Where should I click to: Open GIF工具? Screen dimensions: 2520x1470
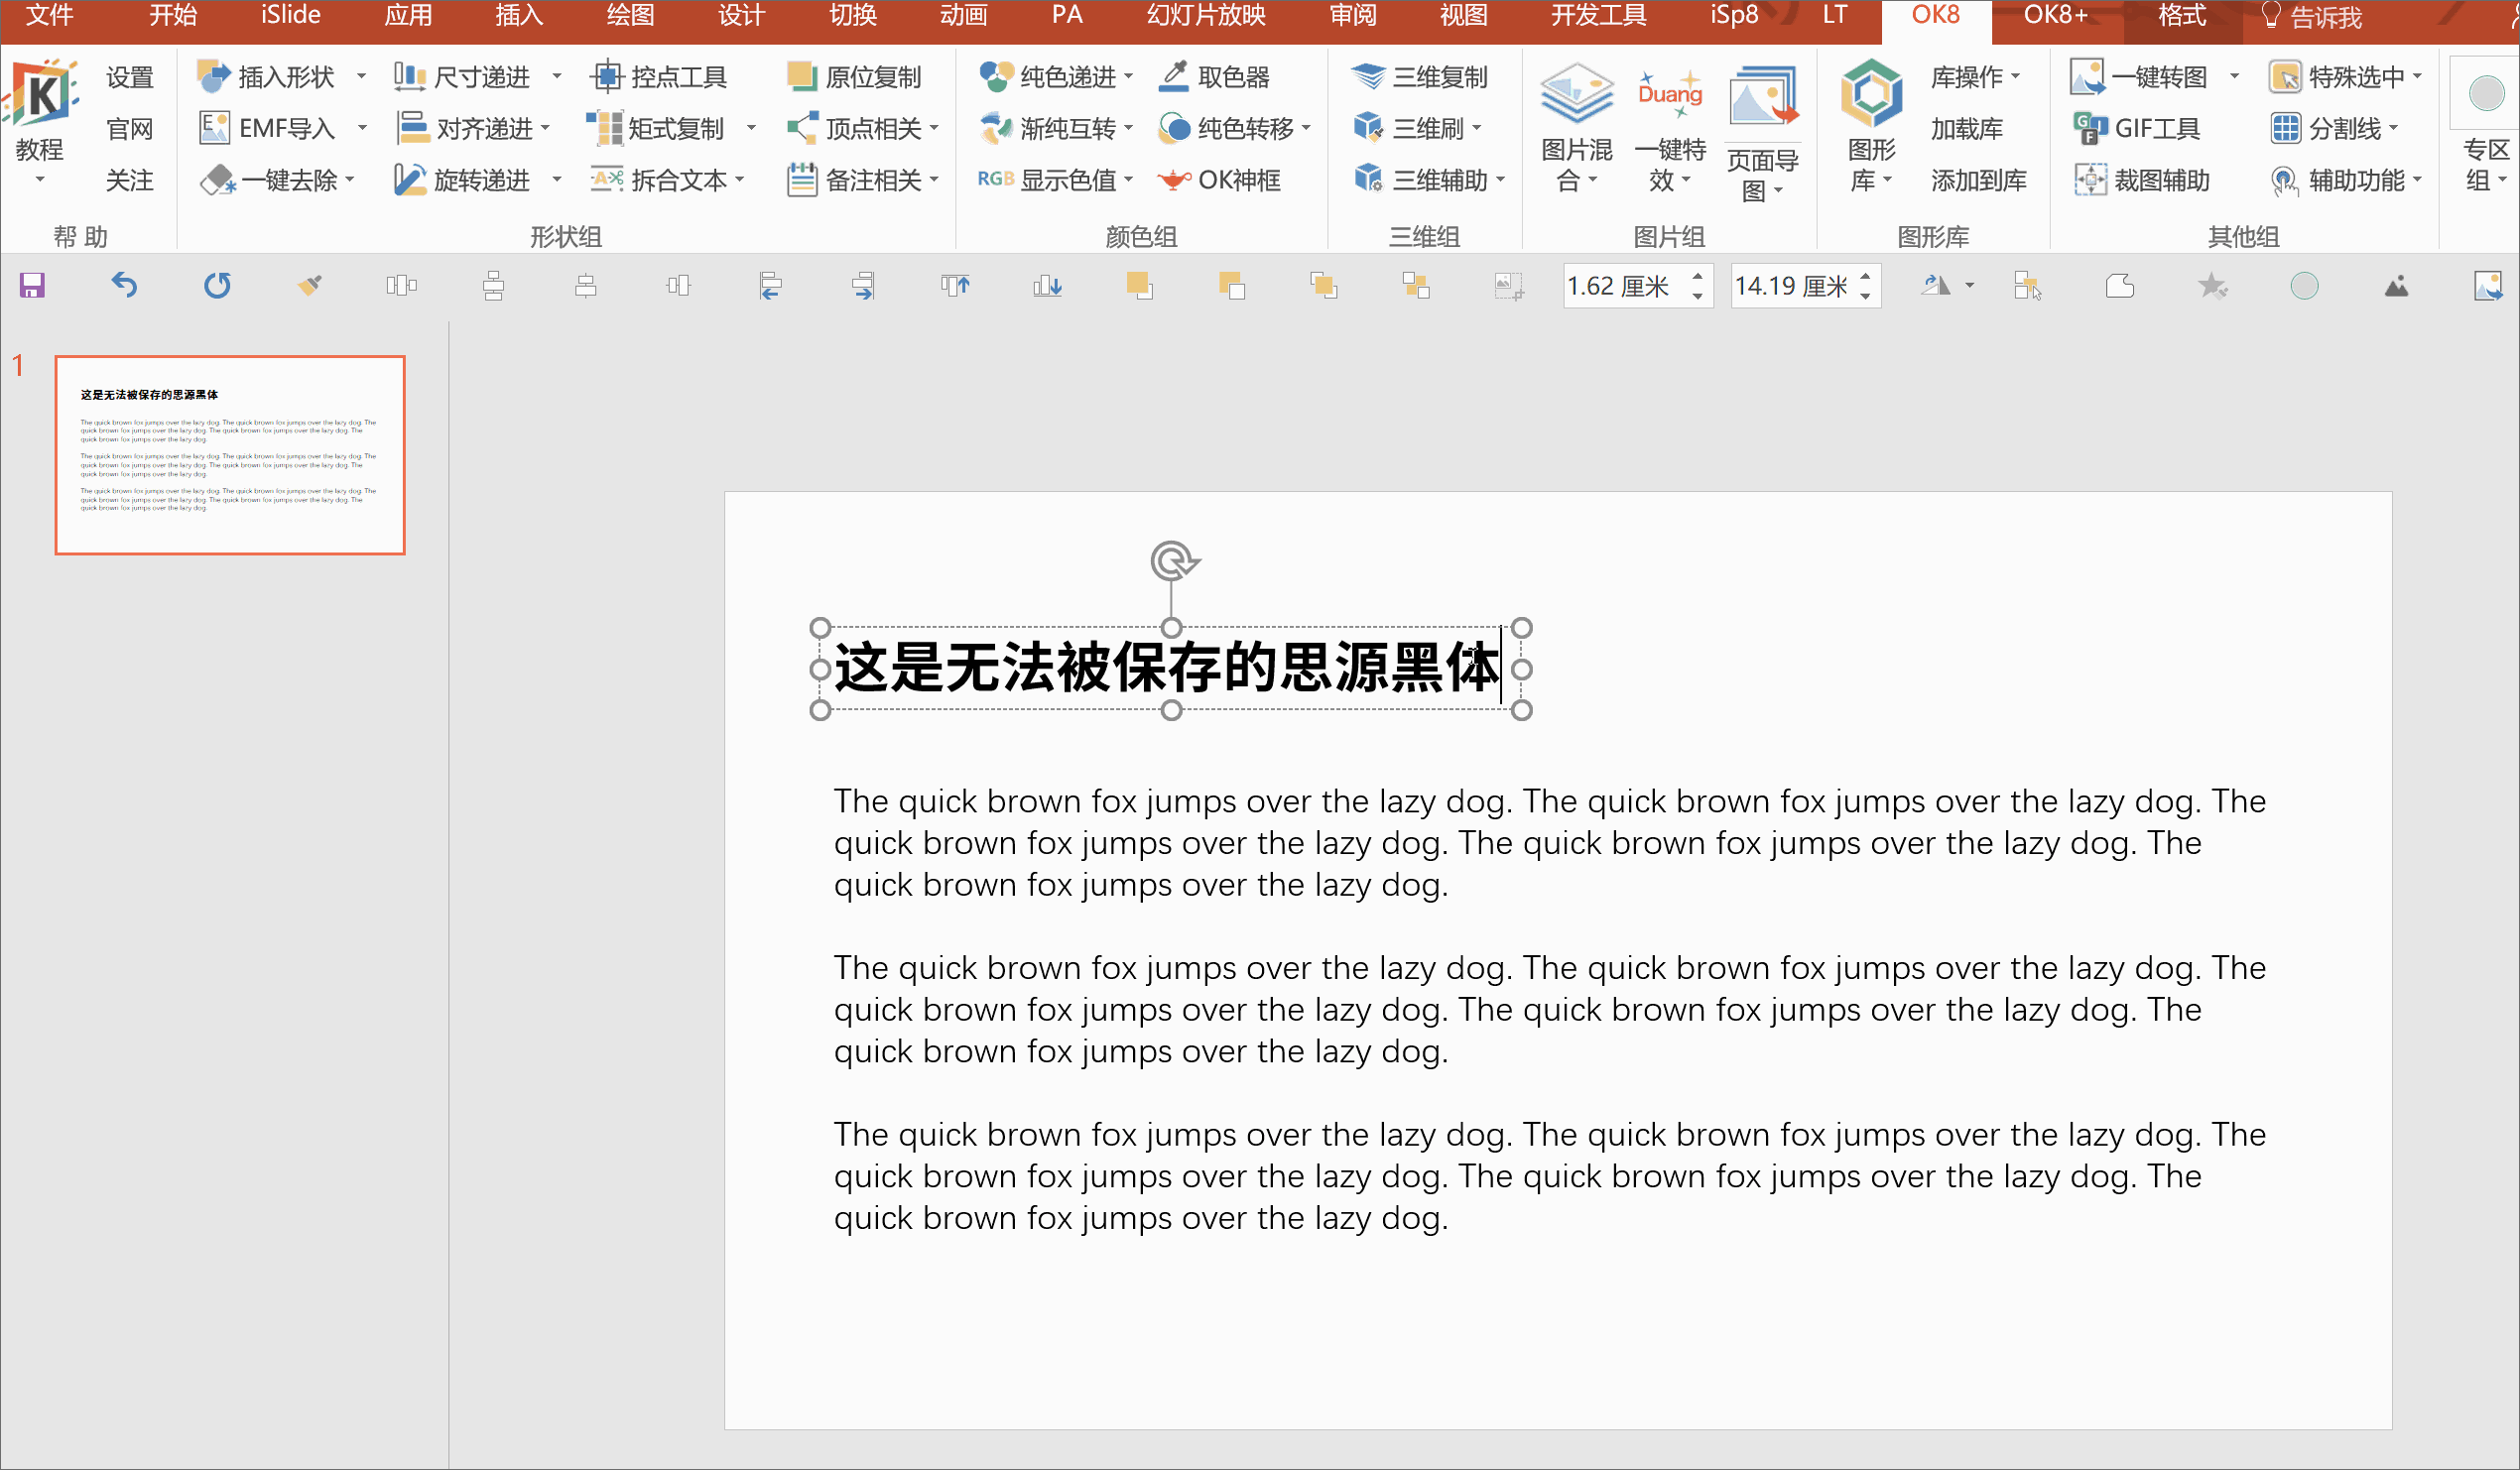2137,129
